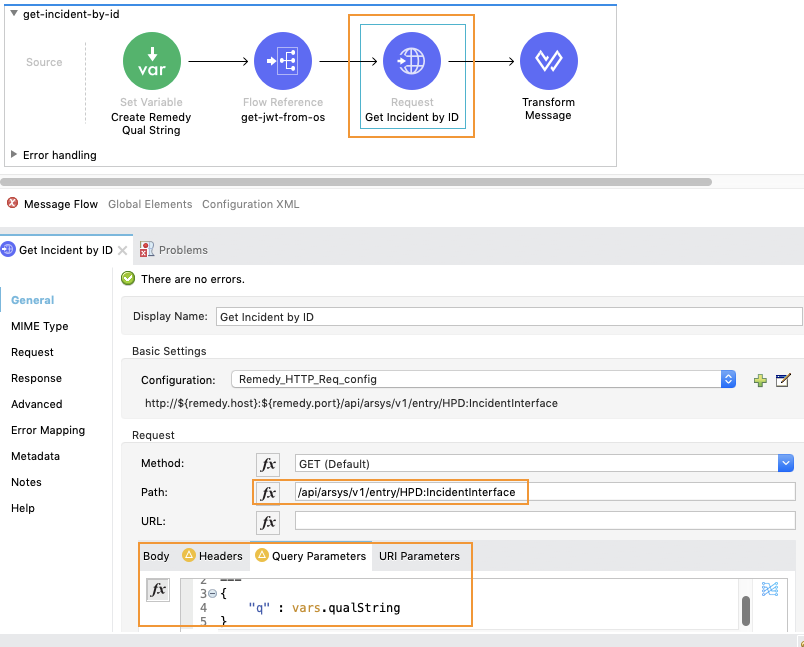Switch to the Global Elements tab
Viewport: 804px width, 647px height.
point(150,204)
